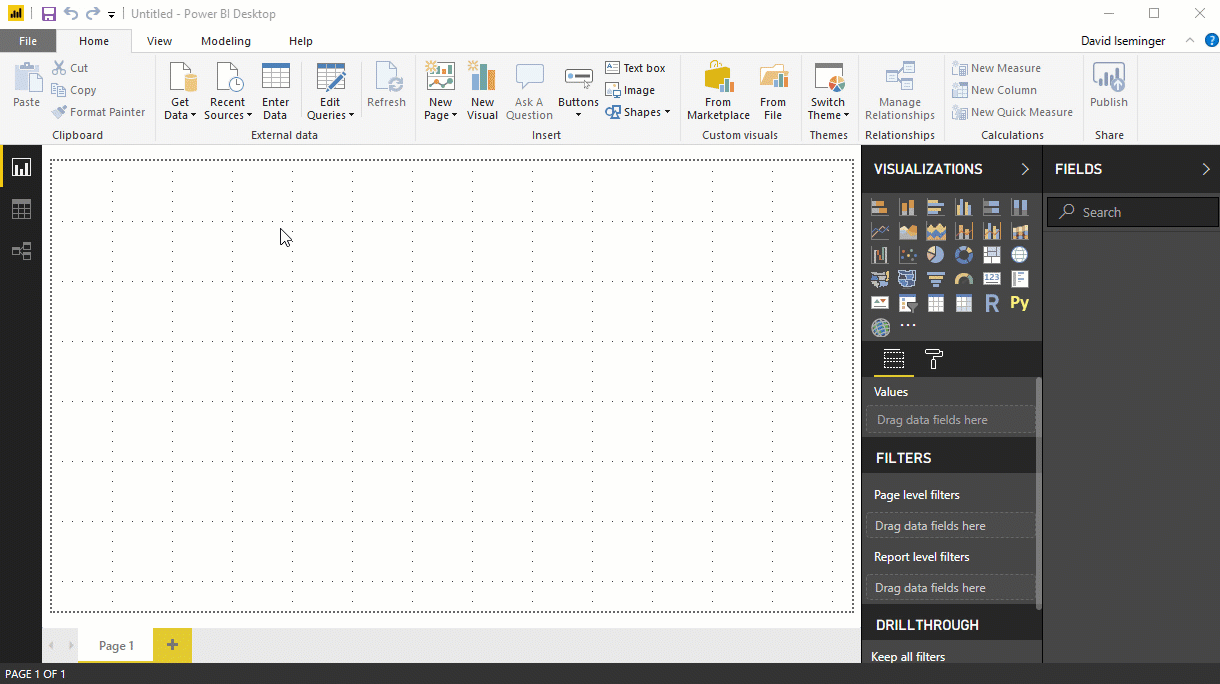
Task: Open the blue help question icon
Action: [x=1211, y=41]
